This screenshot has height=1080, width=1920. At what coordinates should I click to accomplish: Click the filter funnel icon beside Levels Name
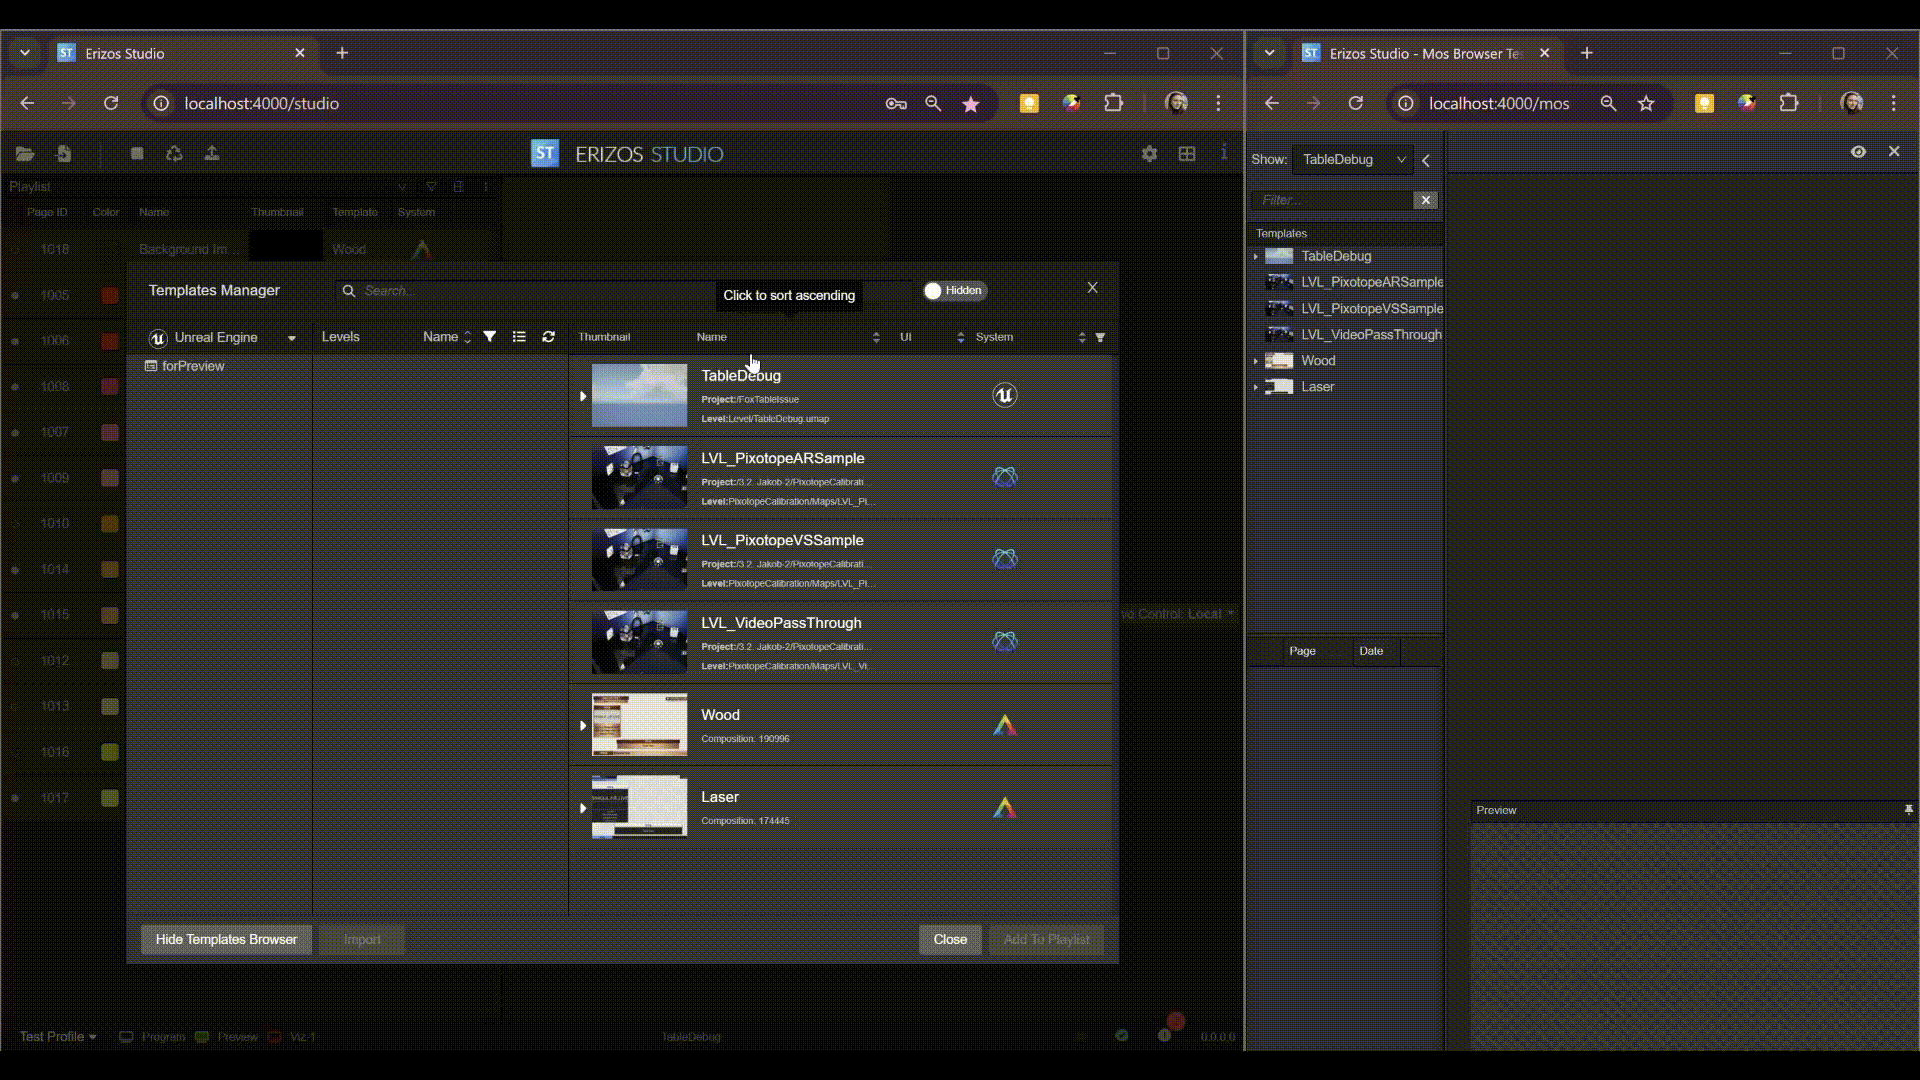tap(490, 337)
